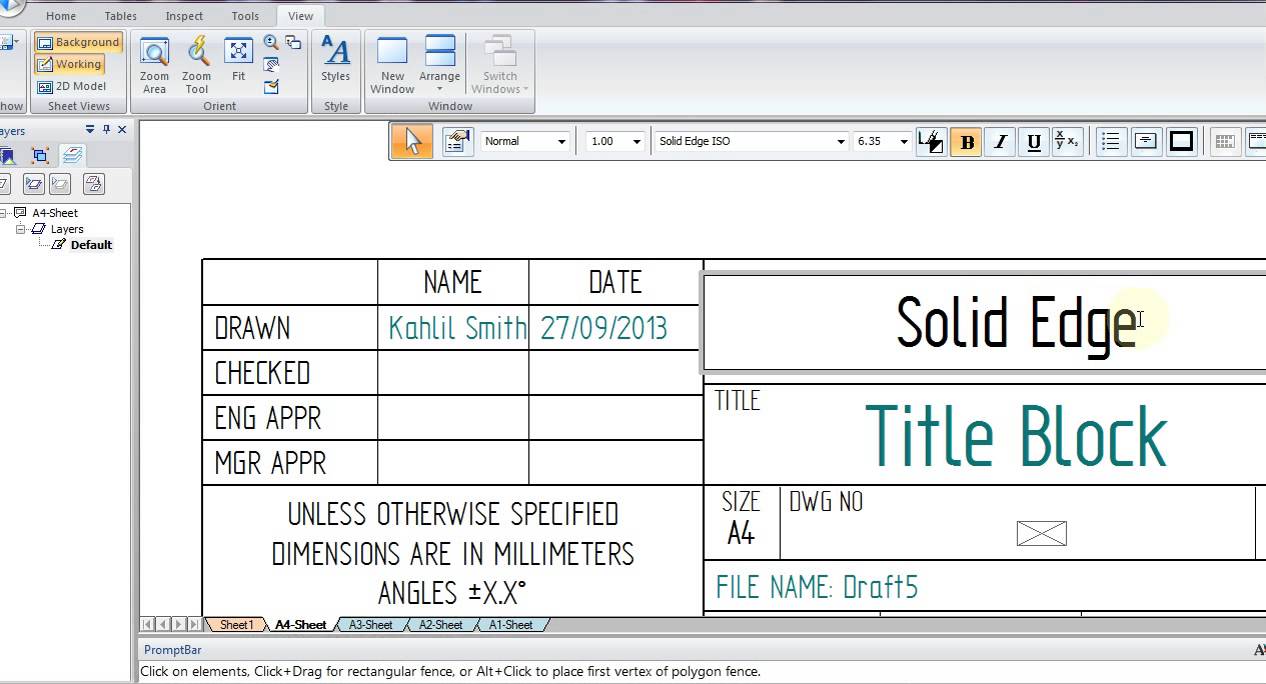Image resolution: width=1266 pixels, height=684 pixels.
Task: Open text properties hand icon
Action: 457,142
